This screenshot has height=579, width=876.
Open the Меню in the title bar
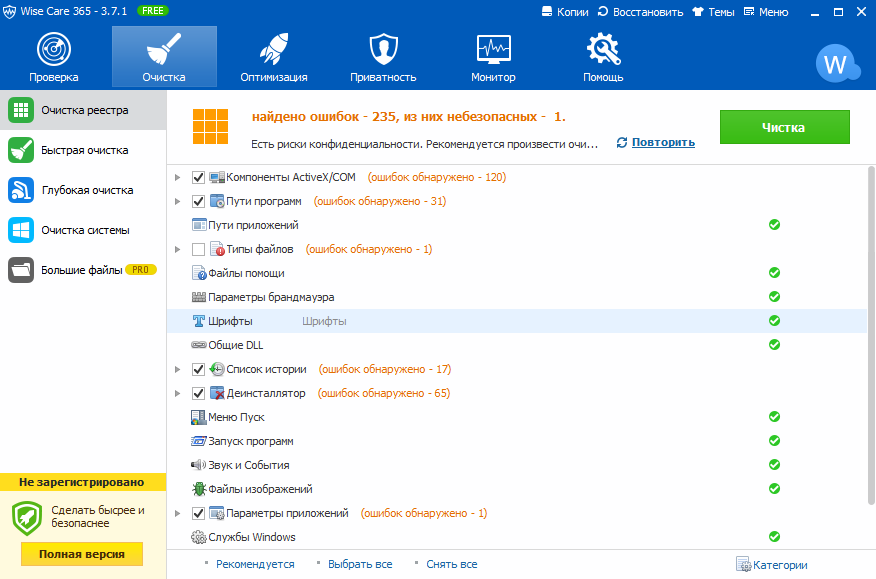765,12
